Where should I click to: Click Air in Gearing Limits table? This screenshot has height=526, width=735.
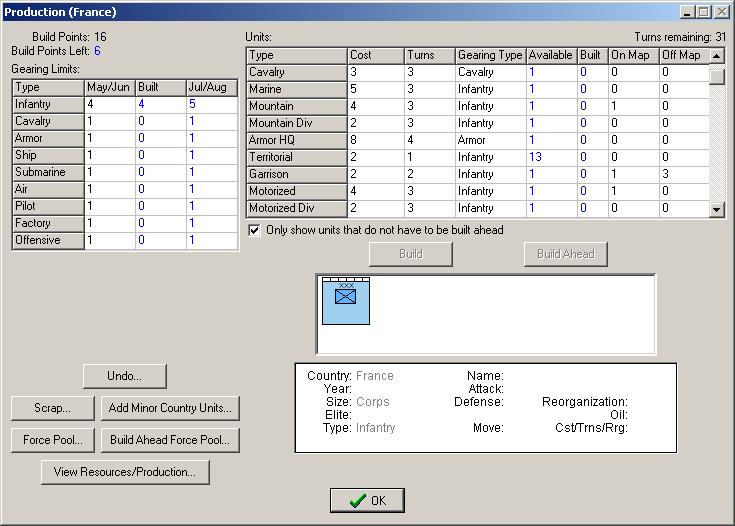click(x=48, y=189)
